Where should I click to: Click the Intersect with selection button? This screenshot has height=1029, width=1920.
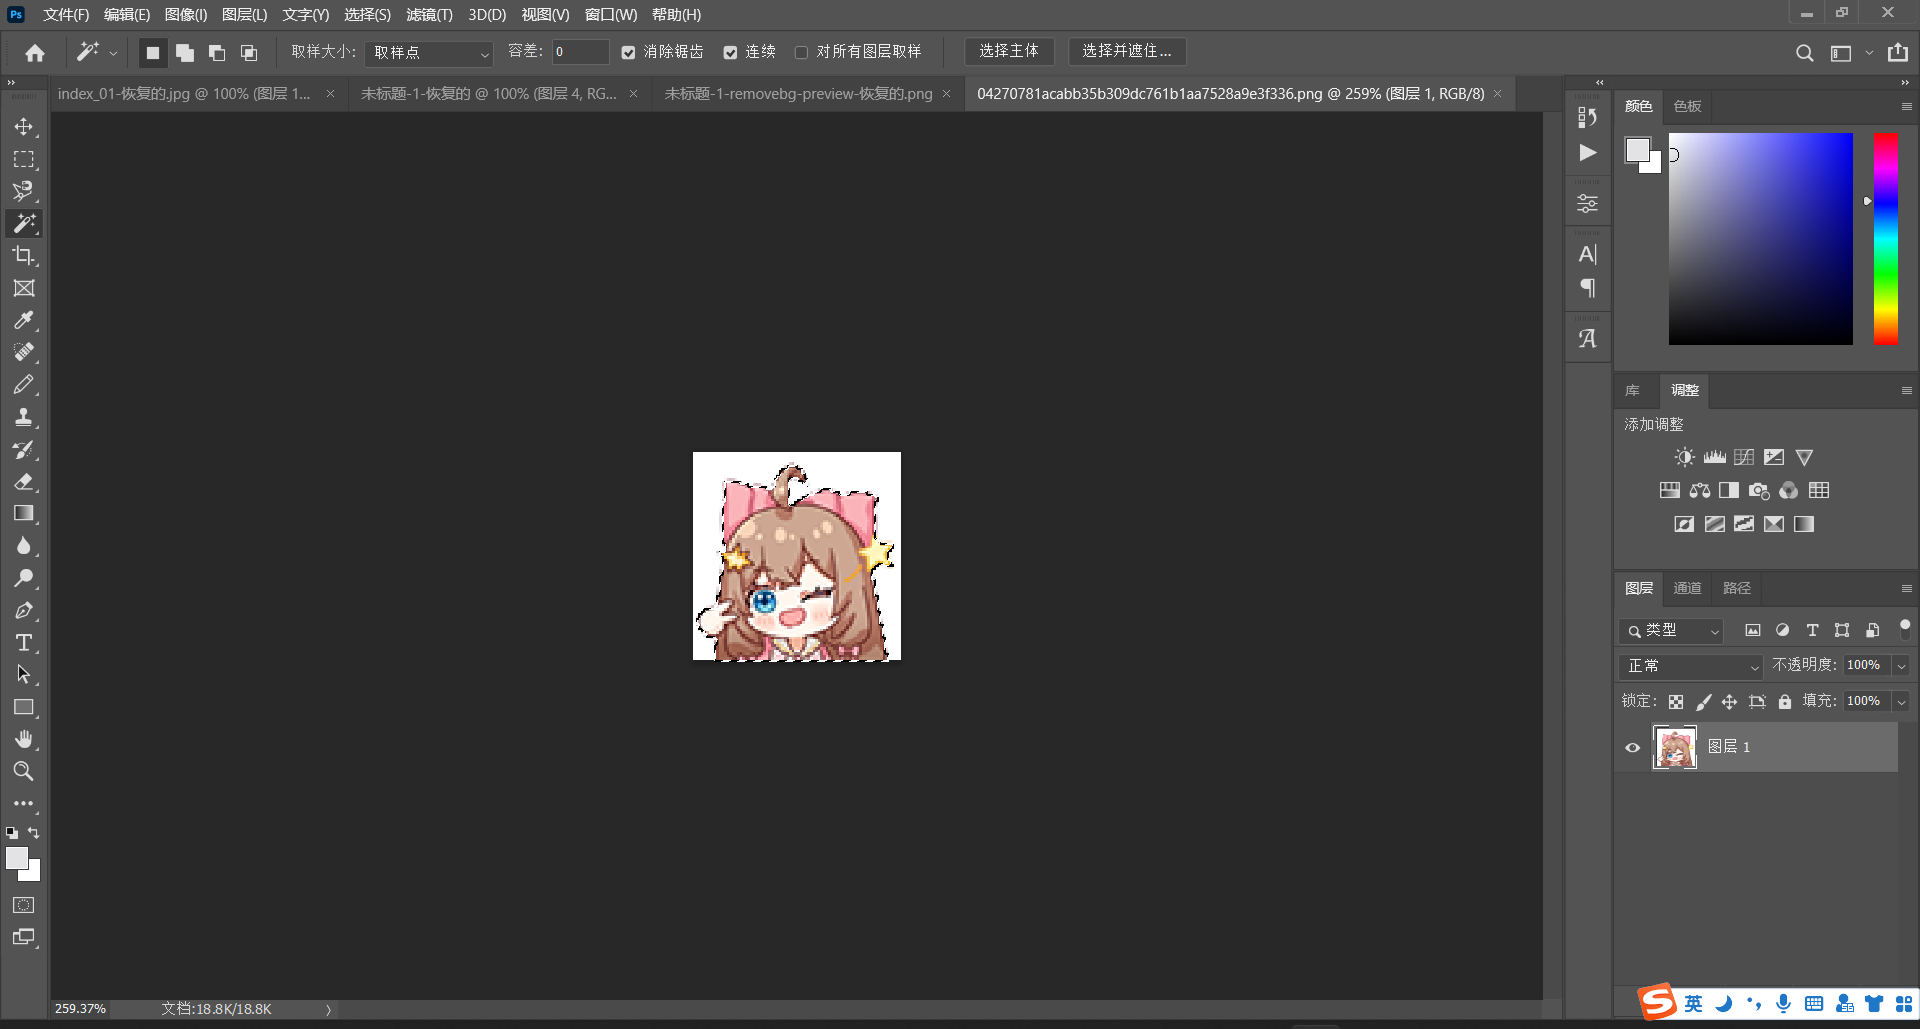click(x=249, y=53)
